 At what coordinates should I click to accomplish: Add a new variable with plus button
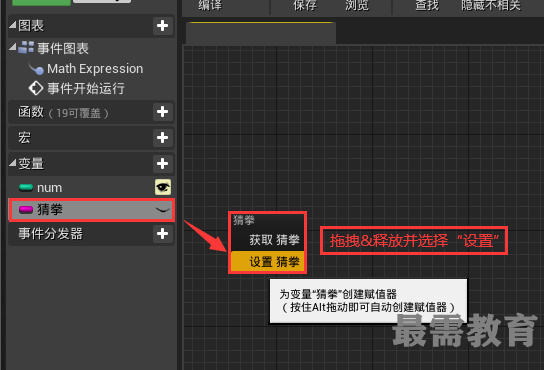coord(162,163)
